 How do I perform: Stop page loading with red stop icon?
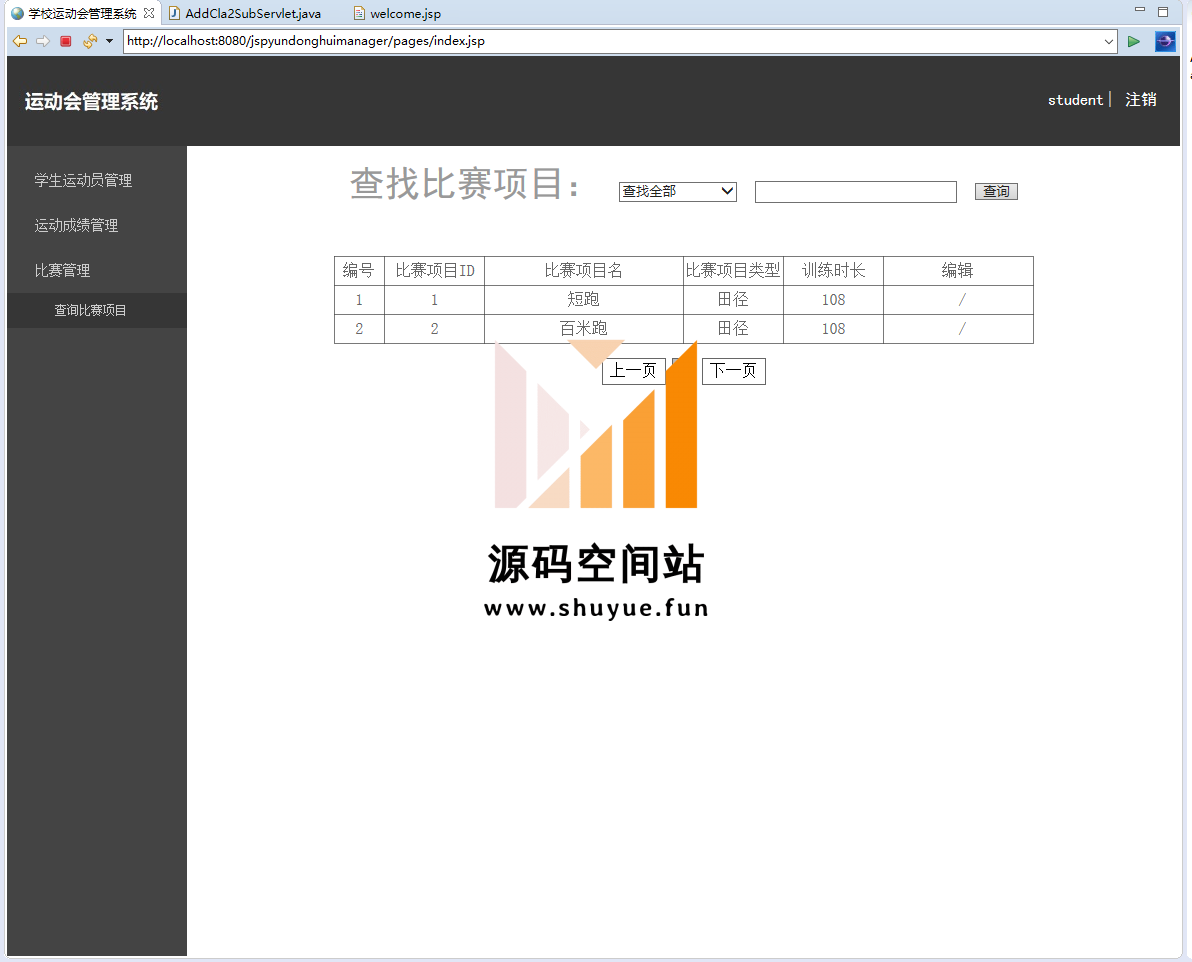(x=66, y=41)
